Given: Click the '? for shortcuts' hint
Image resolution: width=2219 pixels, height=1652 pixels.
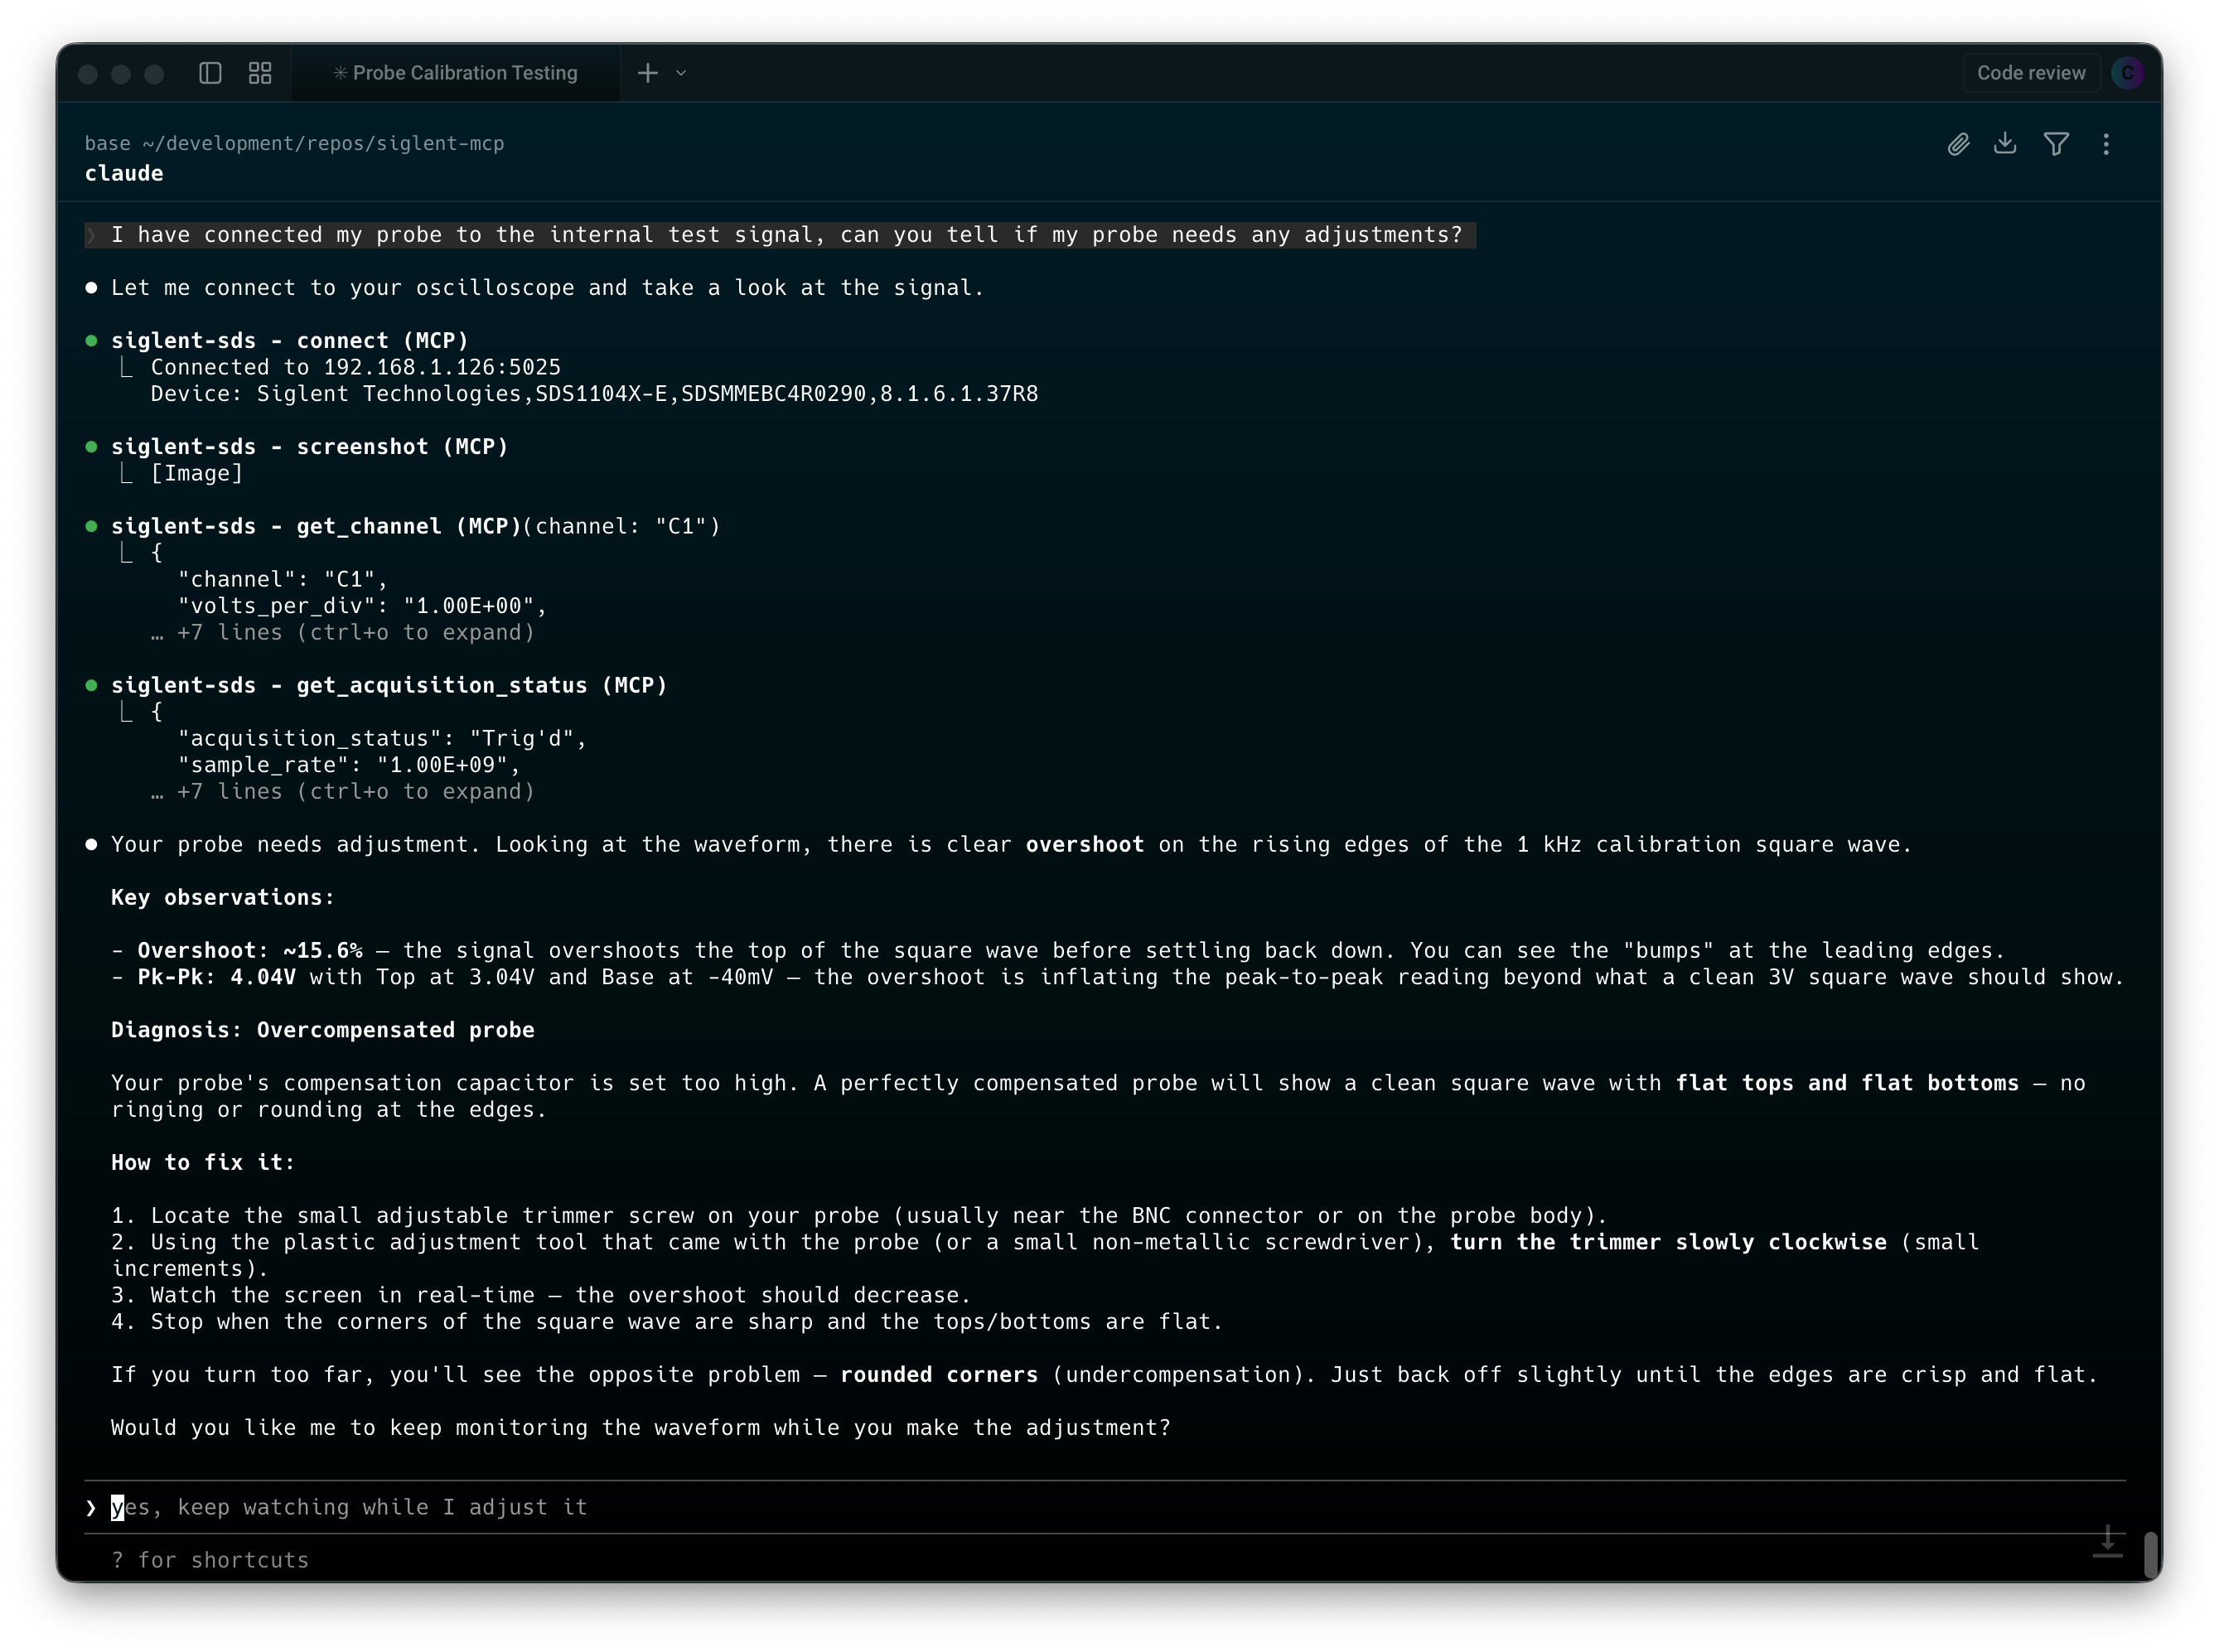Looking at the screenshot, I should coord(211,1559).
